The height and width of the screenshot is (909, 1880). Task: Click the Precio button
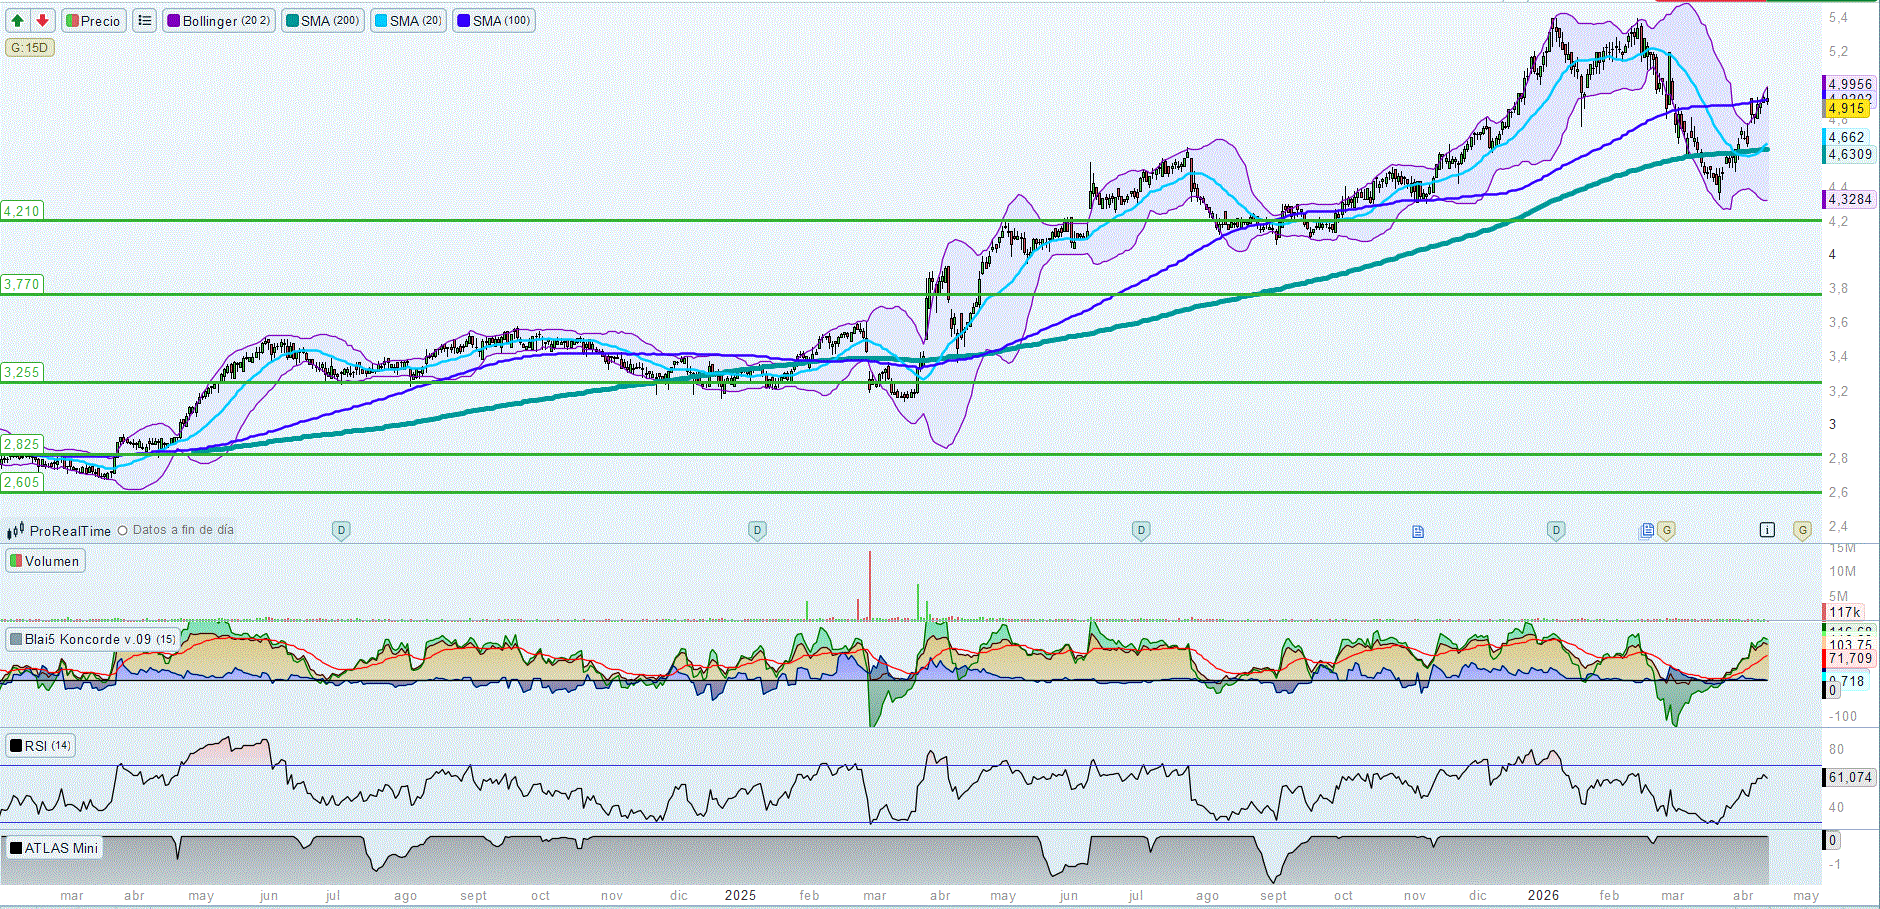[x=94, y=21]
